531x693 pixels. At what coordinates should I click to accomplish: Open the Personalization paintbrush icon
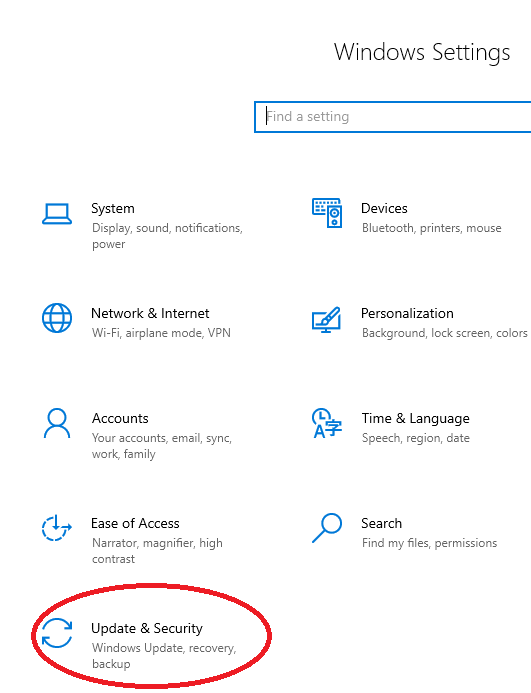[x=326, y=320]
